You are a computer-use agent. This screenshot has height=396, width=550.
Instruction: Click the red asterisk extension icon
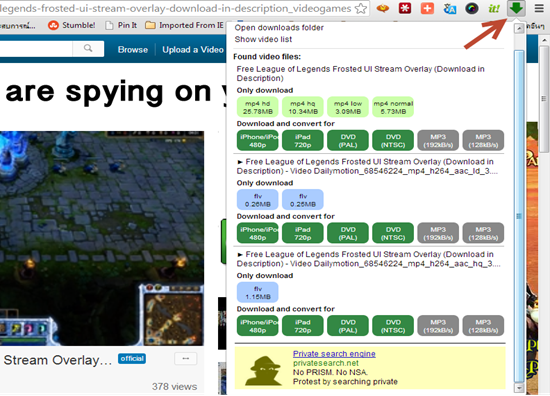(405, 8)
